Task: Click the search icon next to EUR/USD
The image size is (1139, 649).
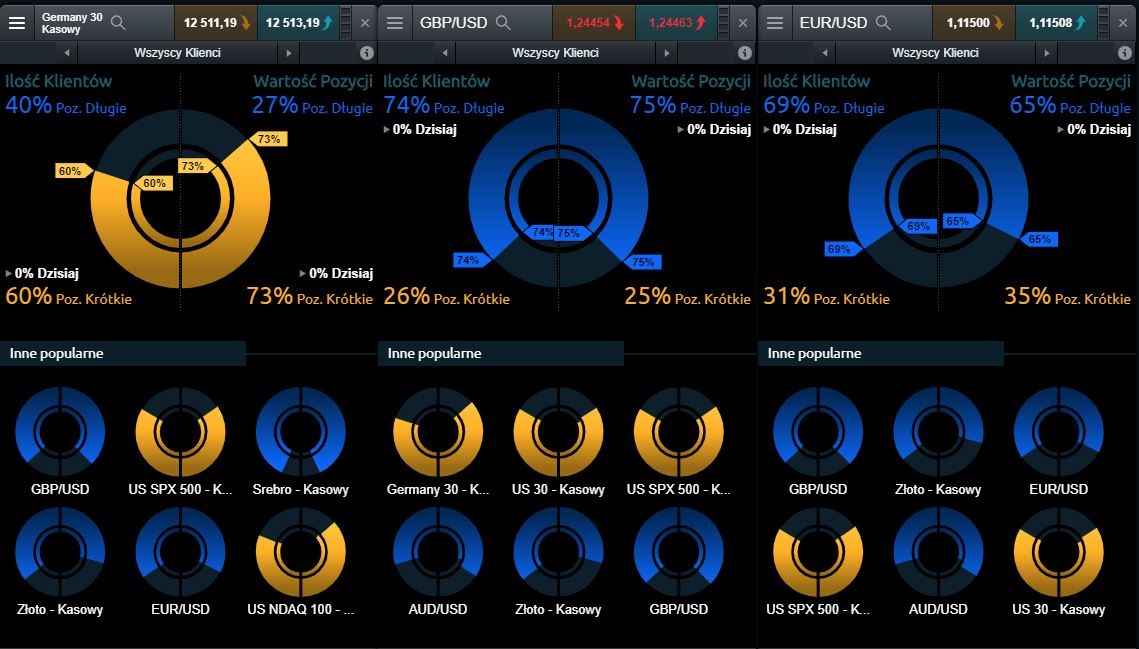Action: click(x=883, y=22)
